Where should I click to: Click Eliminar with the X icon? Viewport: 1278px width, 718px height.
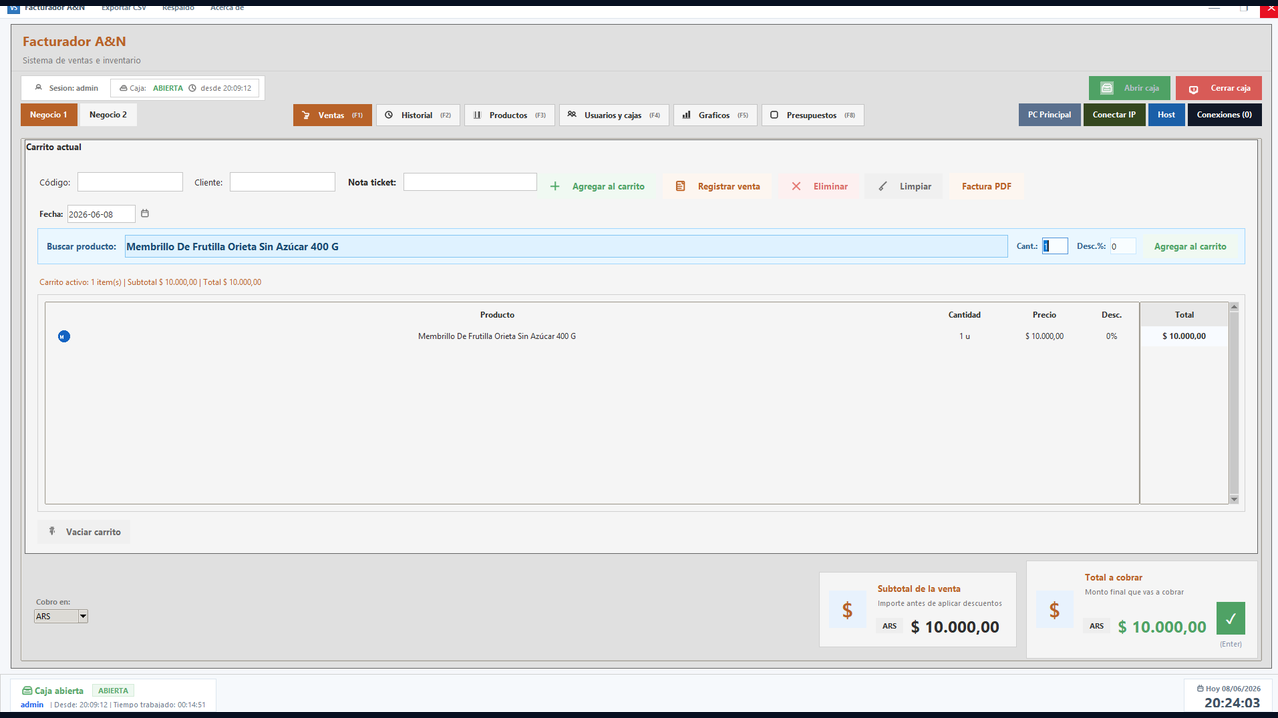819,186
